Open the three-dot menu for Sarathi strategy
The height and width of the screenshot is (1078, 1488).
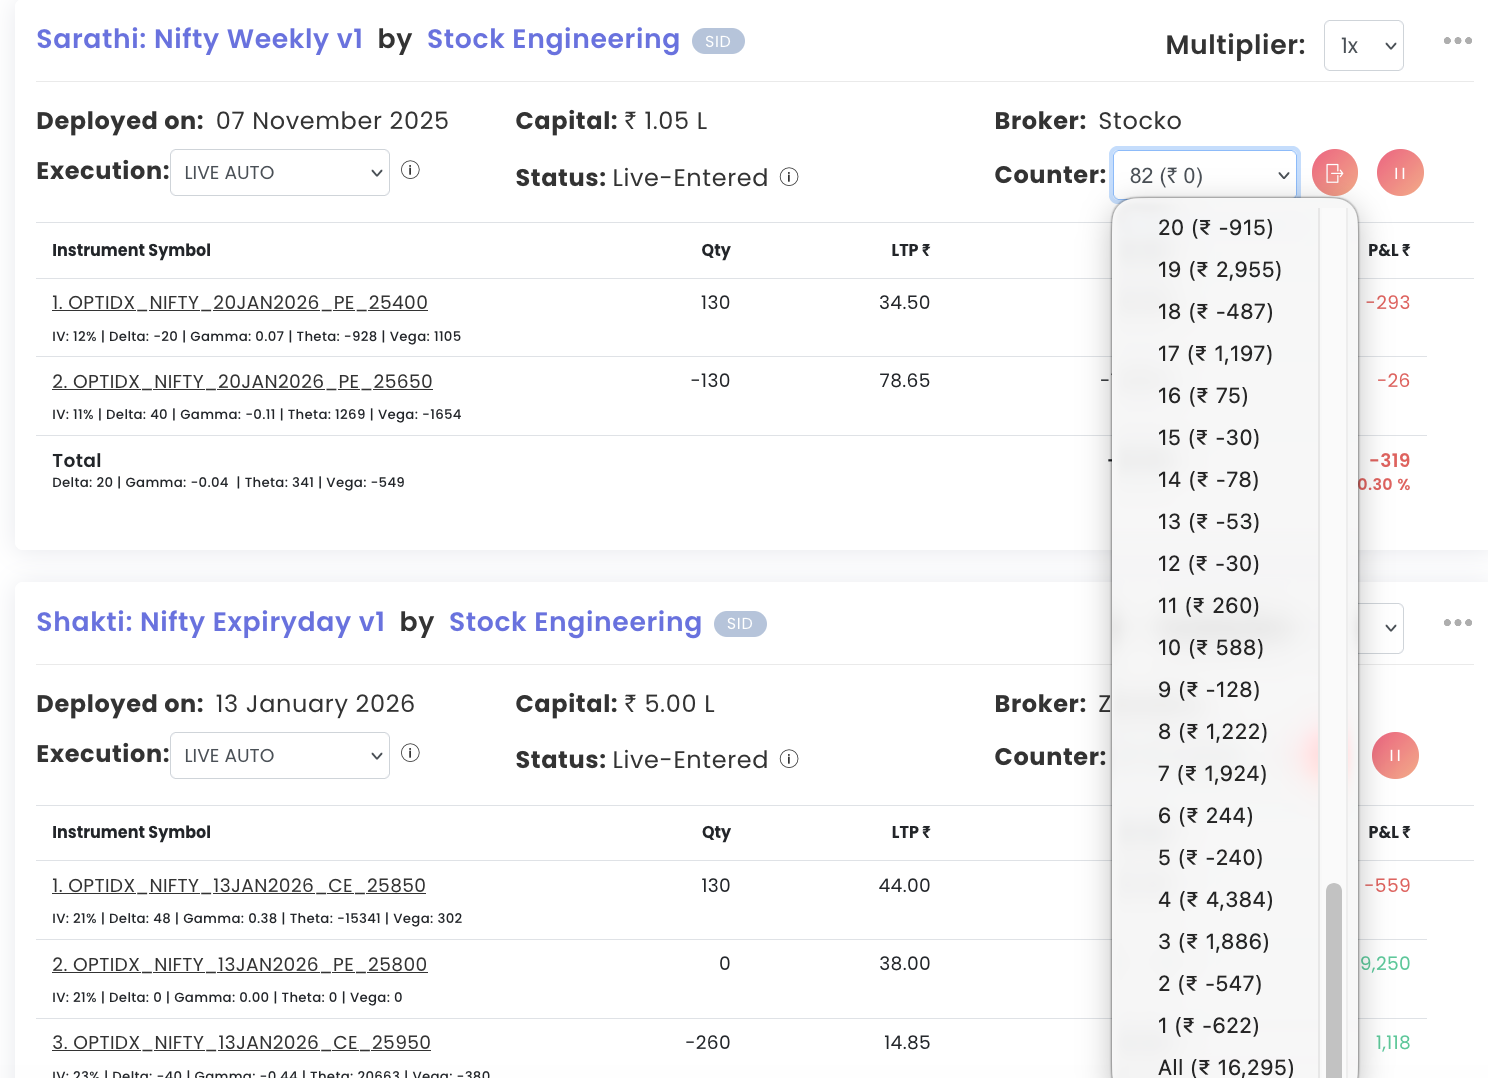1457,40
